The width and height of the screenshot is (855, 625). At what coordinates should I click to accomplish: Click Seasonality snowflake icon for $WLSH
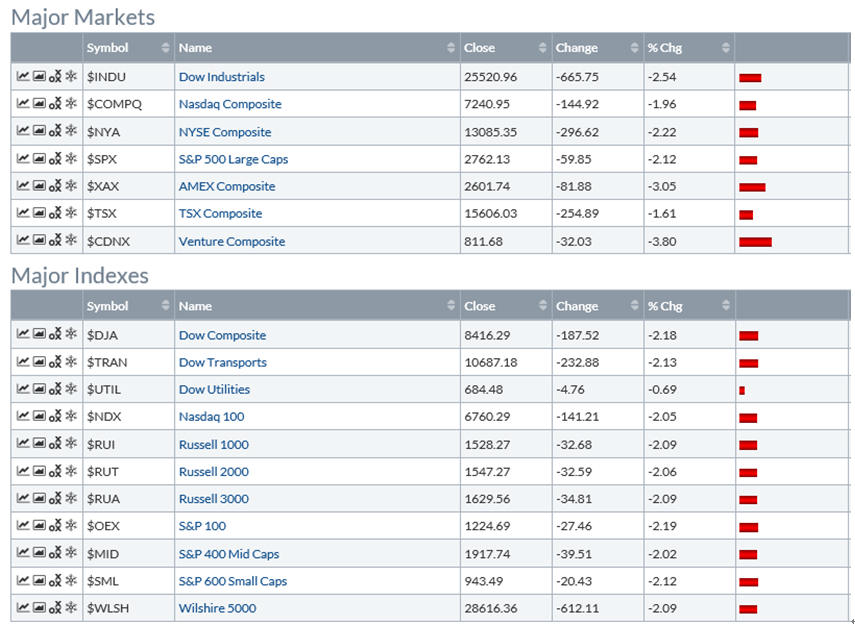[x=71, y=608]
